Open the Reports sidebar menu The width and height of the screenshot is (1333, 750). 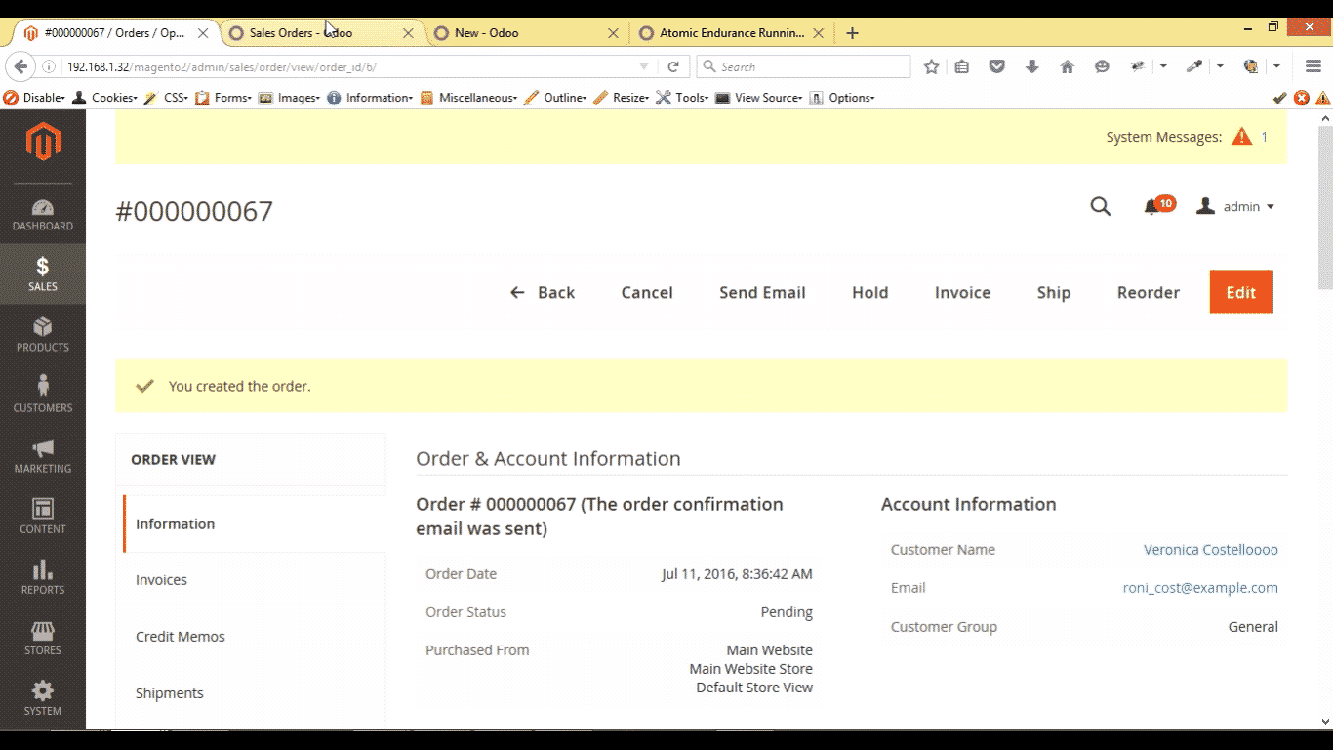pyautogui.click(x=43, y=577)
